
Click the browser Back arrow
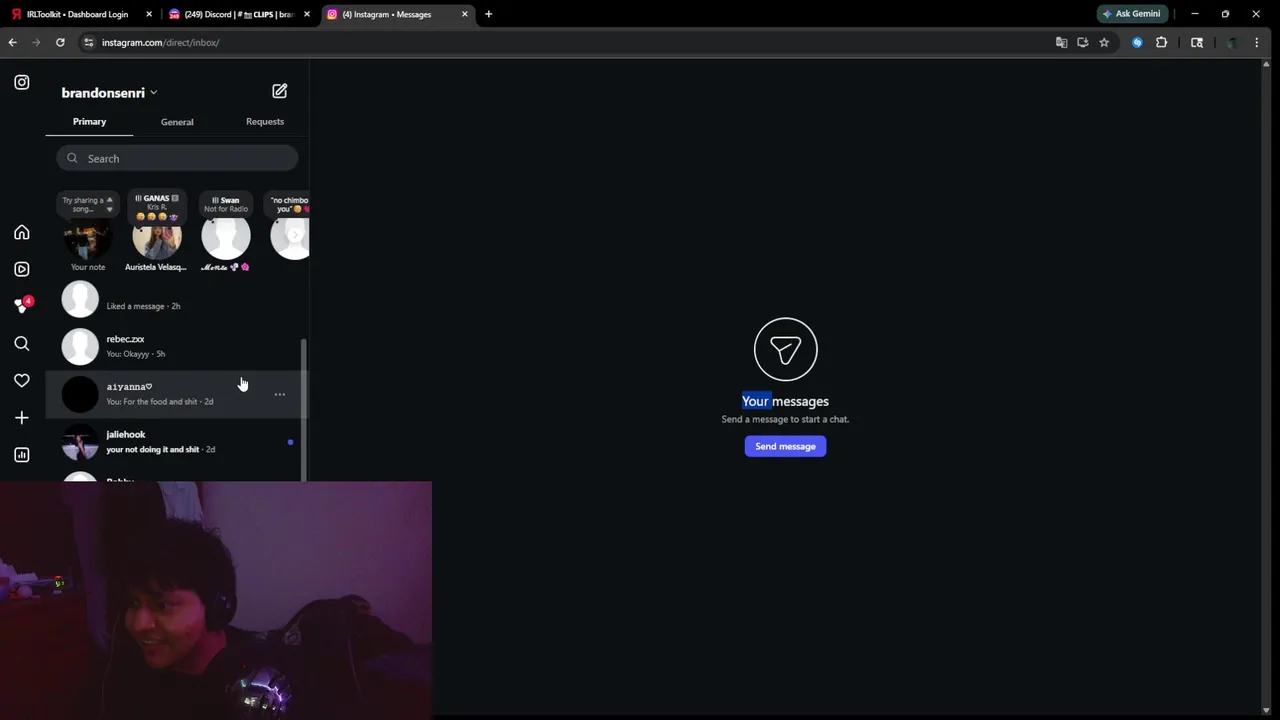click(x=12, y=42)
